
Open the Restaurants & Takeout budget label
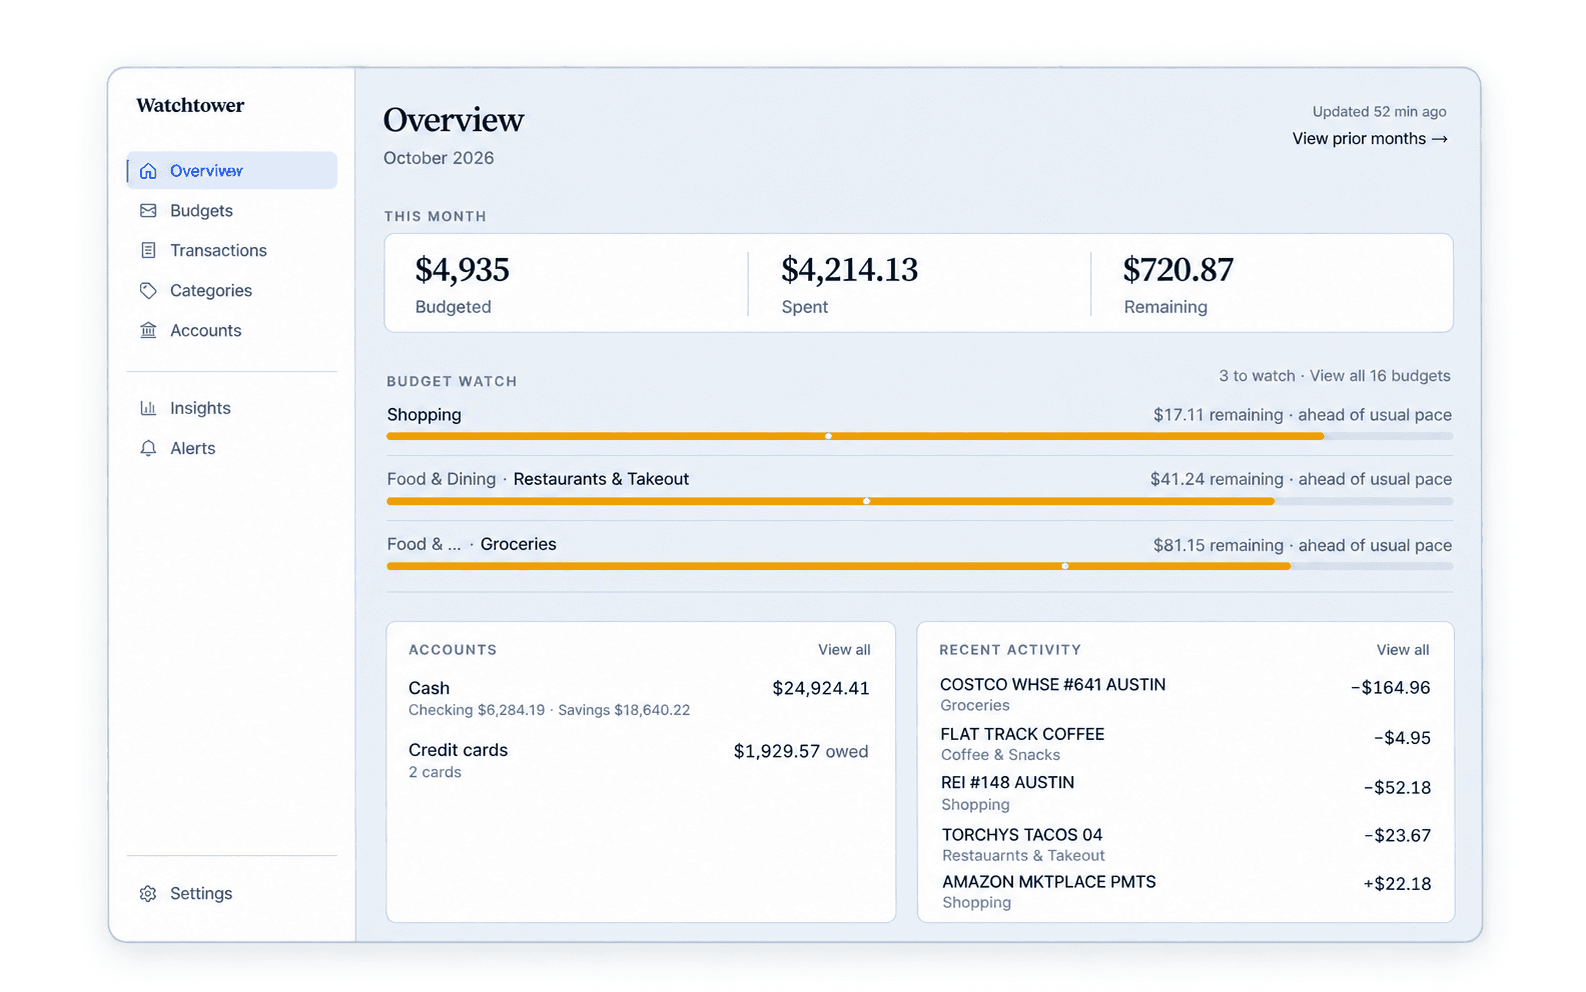[x=601, y=479]
